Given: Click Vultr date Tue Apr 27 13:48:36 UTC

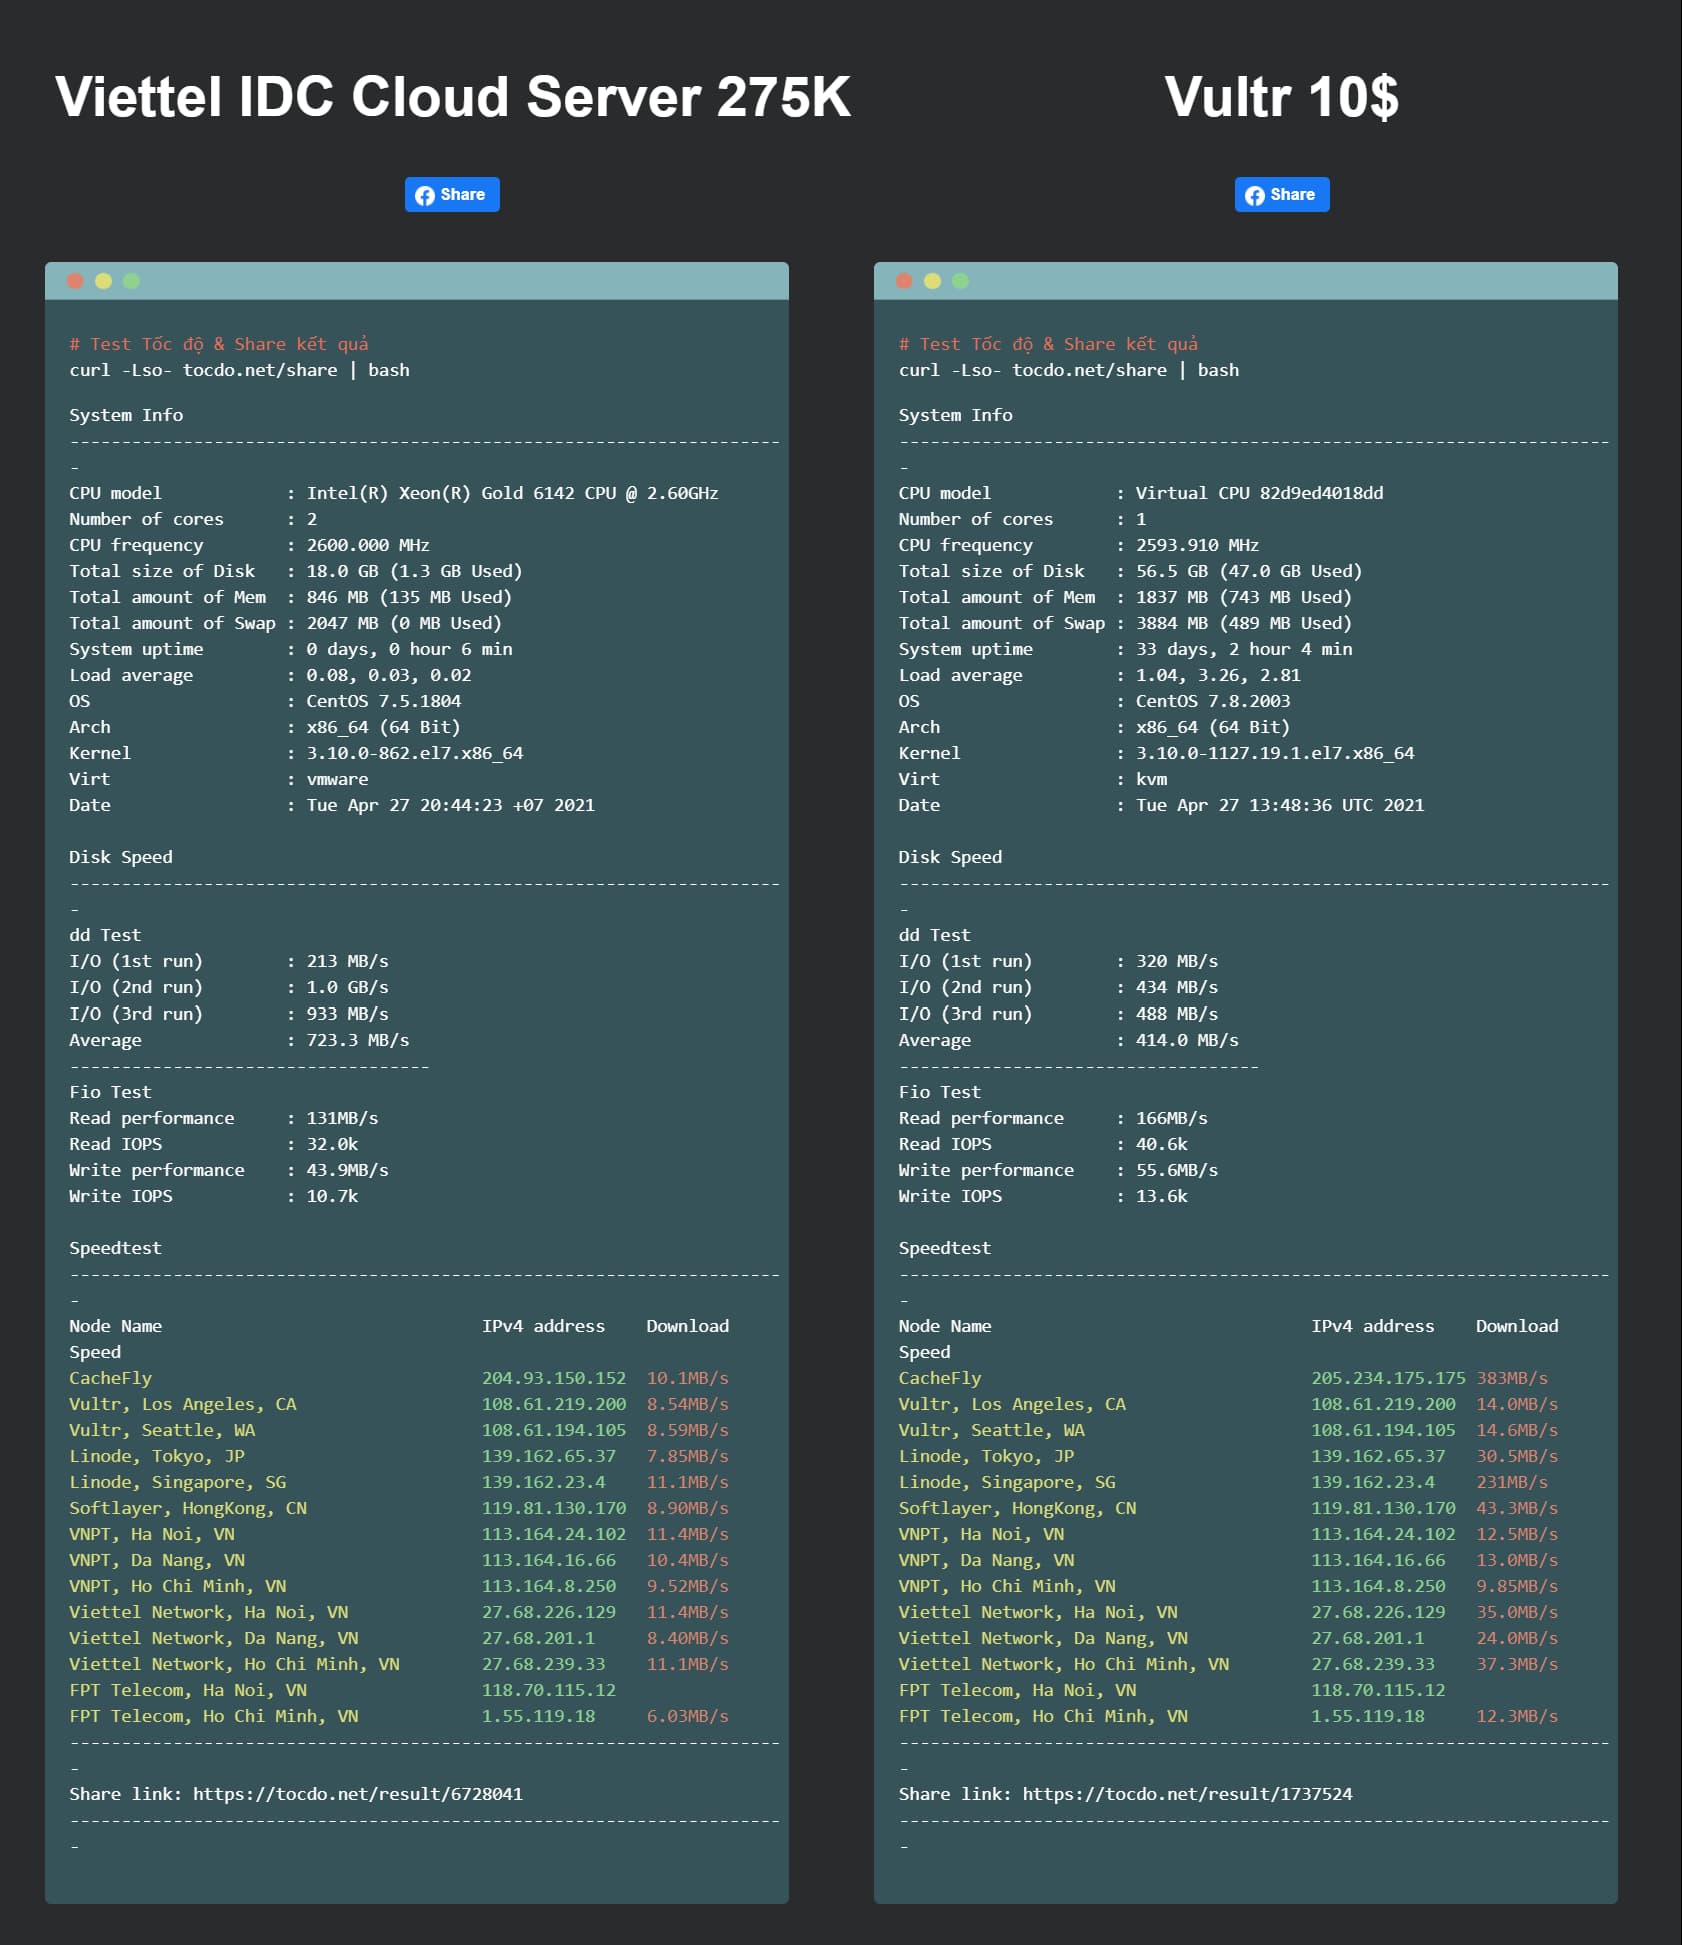Looking at the screenshot, I should pyautogui.click(x=1279, y=805).
